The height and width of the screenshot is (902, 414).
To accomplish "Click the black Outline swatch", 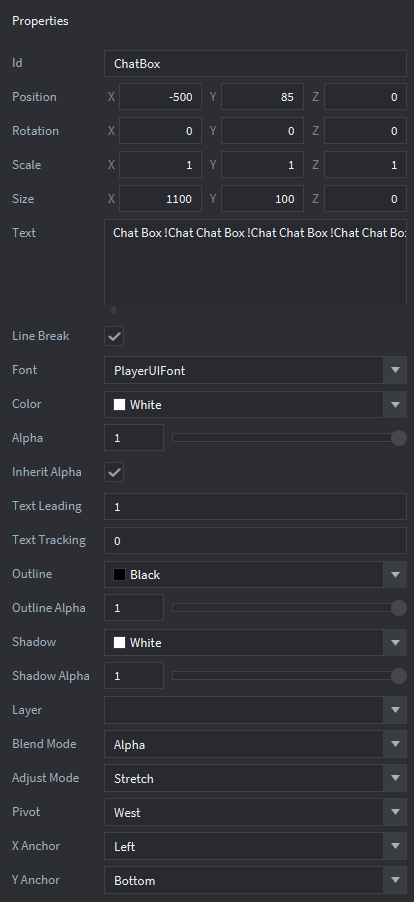I will pyautogui.click(x=119, y=574).
